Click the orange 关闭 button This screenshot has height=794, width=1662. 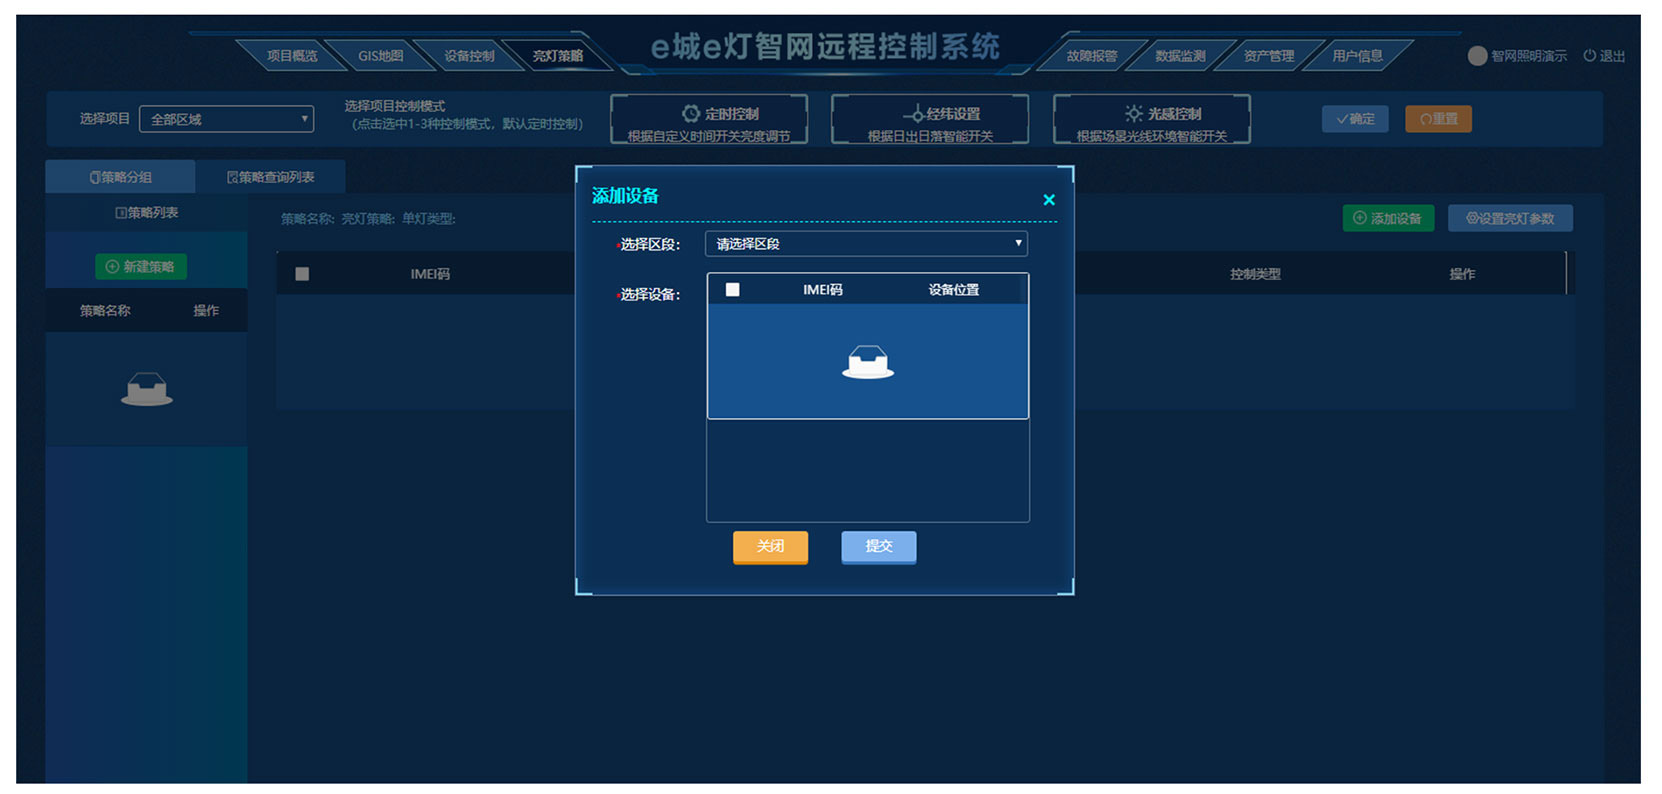point(770,547)
